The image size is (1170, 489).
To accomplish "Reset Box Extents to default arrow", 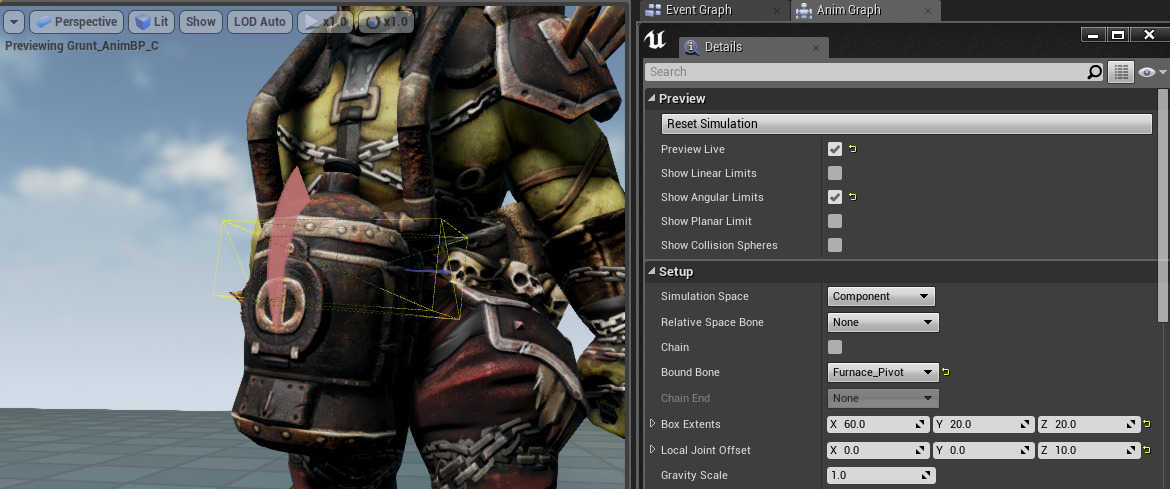I will [1147, 424].
